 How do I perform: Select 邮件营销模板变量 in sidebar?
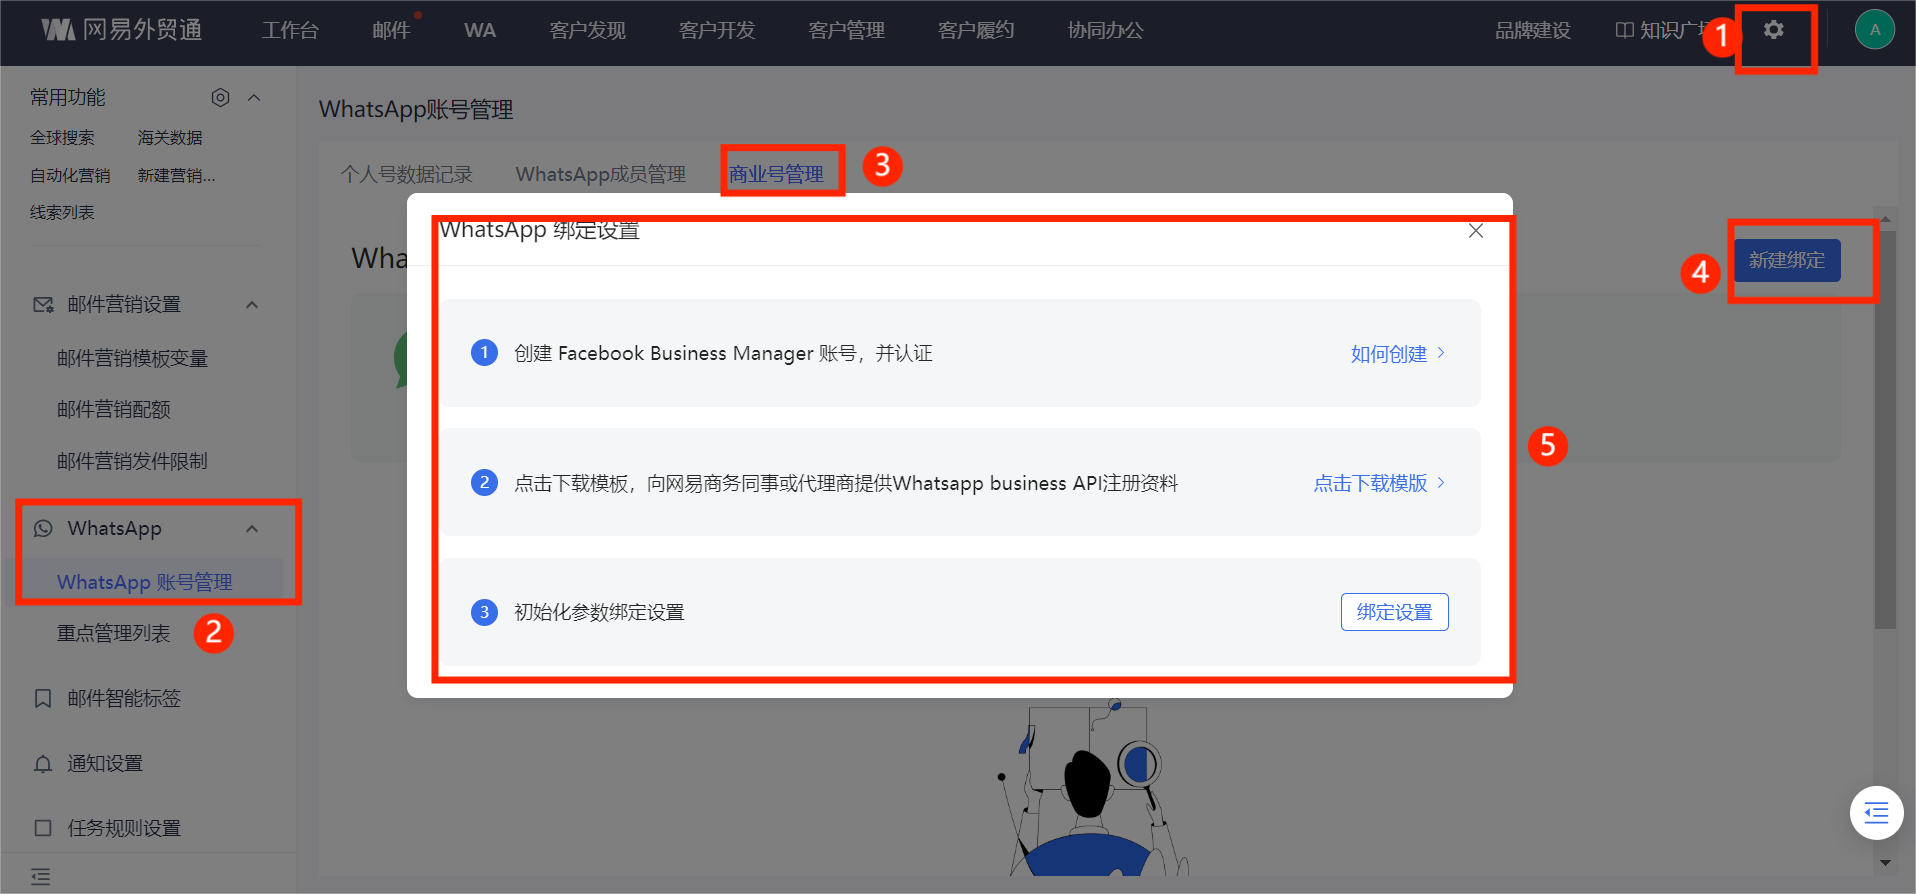pos(132,358)
